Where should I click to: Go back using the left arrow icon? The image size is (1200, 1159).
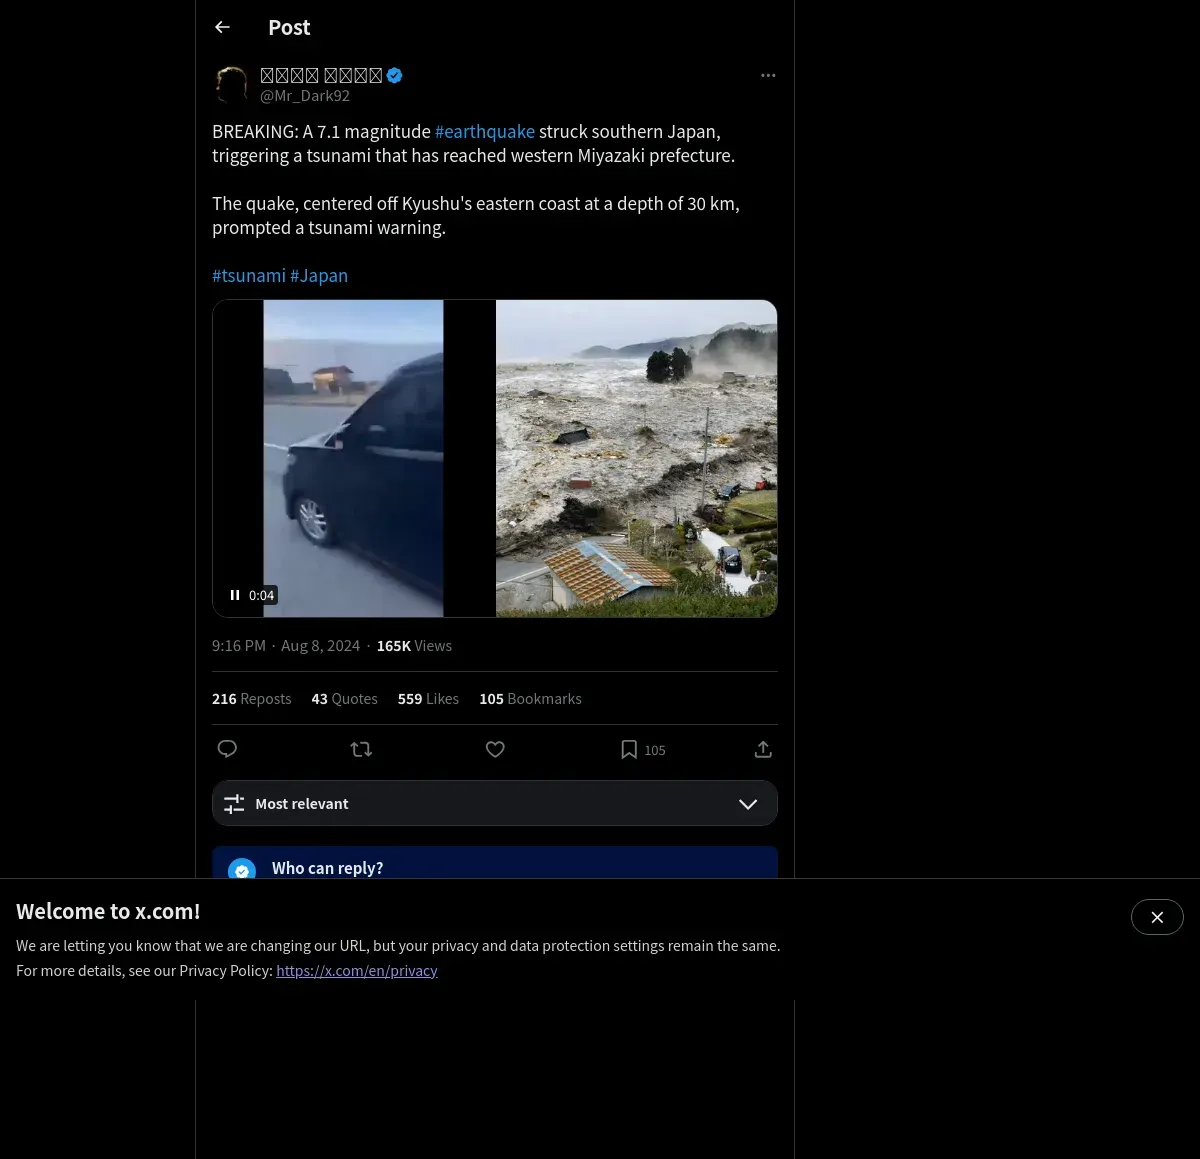coord(222,27)
